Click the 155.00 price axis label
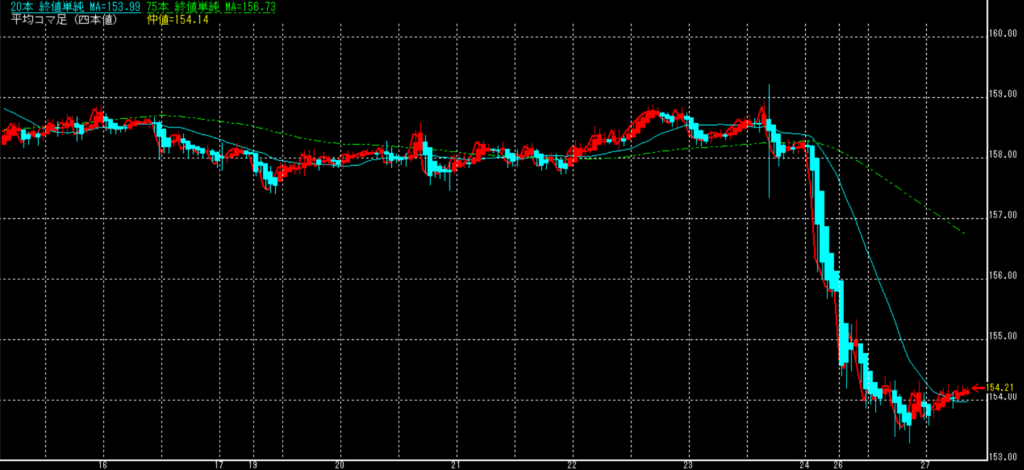This screenshot has height=470, width=1024. coord(1003,338)
